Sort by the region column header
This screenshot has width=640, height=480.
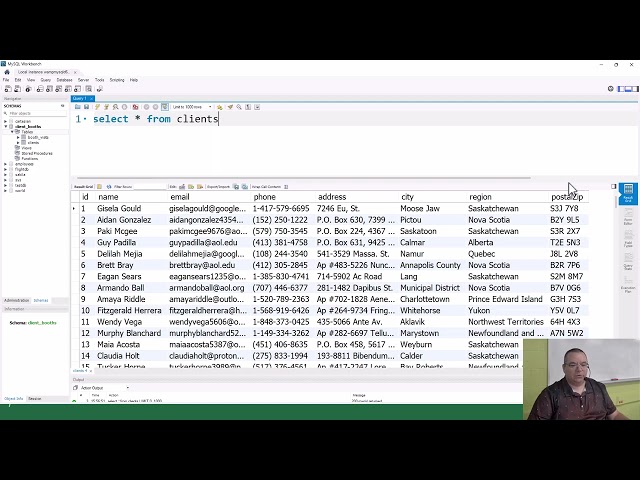(x=508, y=197)
